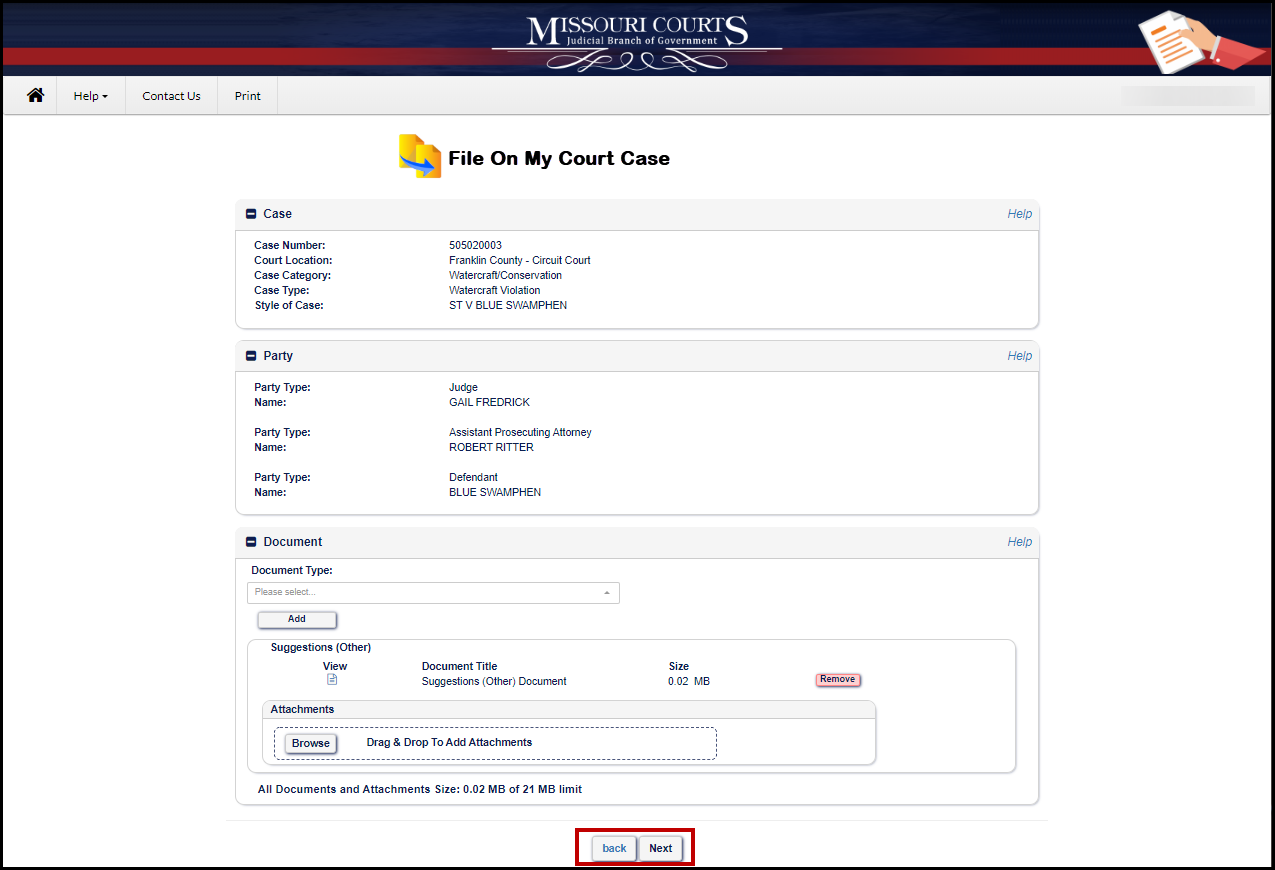Collapse the Party section minus icon
The height and width of the screenshot is (870, 1275).
pos(251,356)
